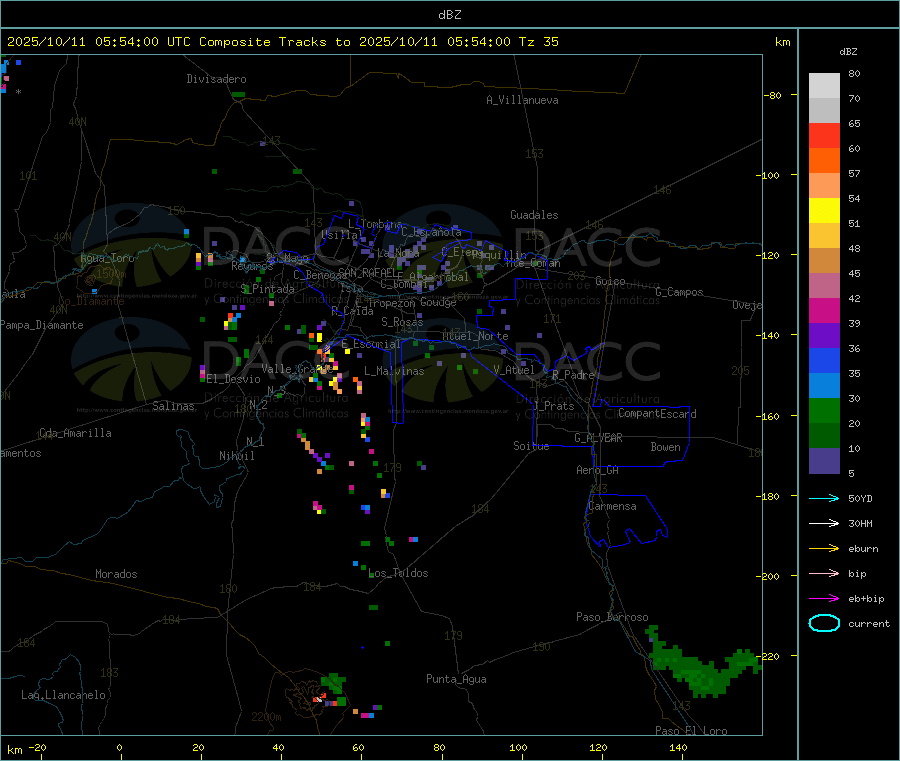Viewport: 900px width, 761px height.
Task: Click the 'Atuel_Norte' map label
Action: click(x=475, y=336)
